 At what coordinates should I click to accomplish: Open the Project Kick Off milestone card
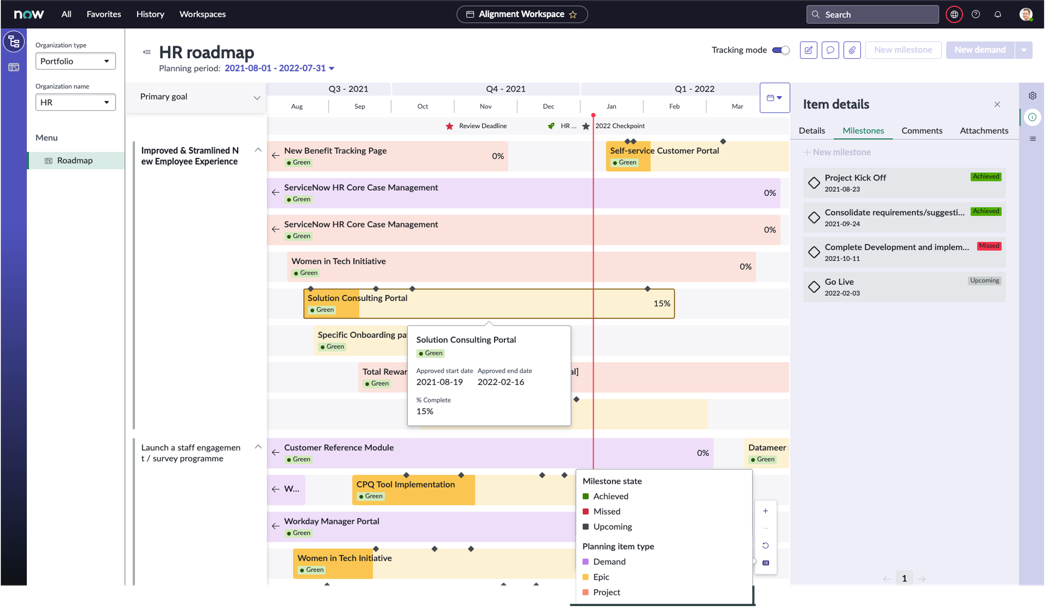click(905, 183)
